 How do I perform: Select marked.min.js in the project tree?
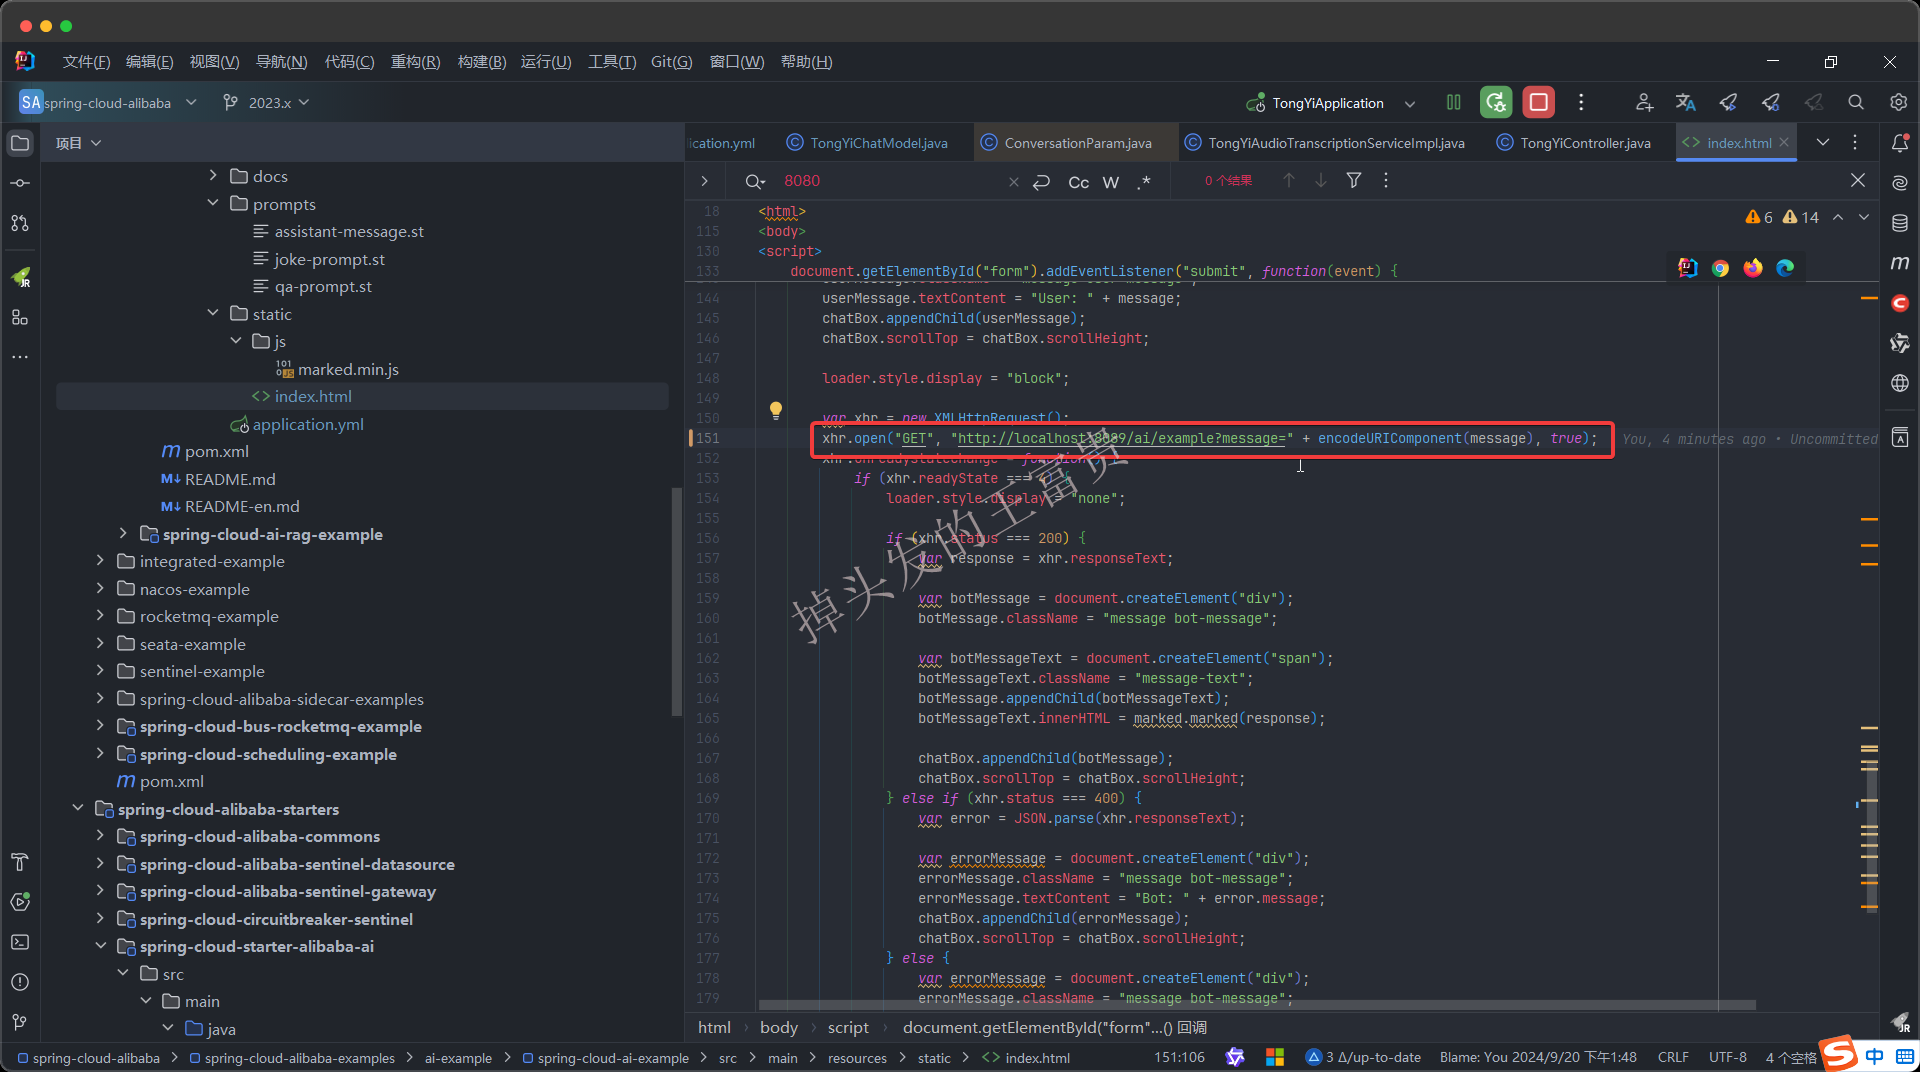[x=348, y=369]
